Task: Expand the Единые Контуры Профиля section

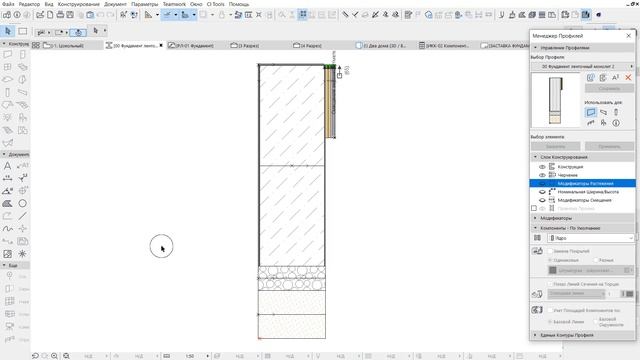Action: 536,335
